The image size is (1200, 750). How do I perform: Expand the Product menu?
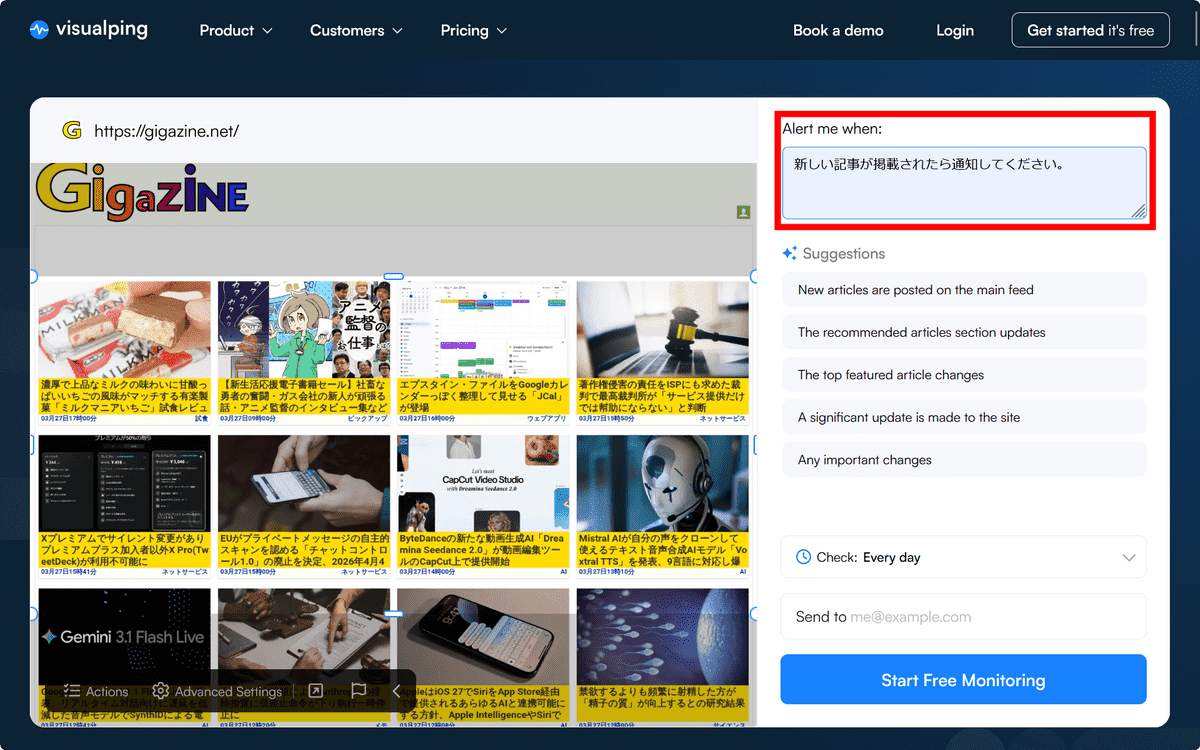[236, 30]
